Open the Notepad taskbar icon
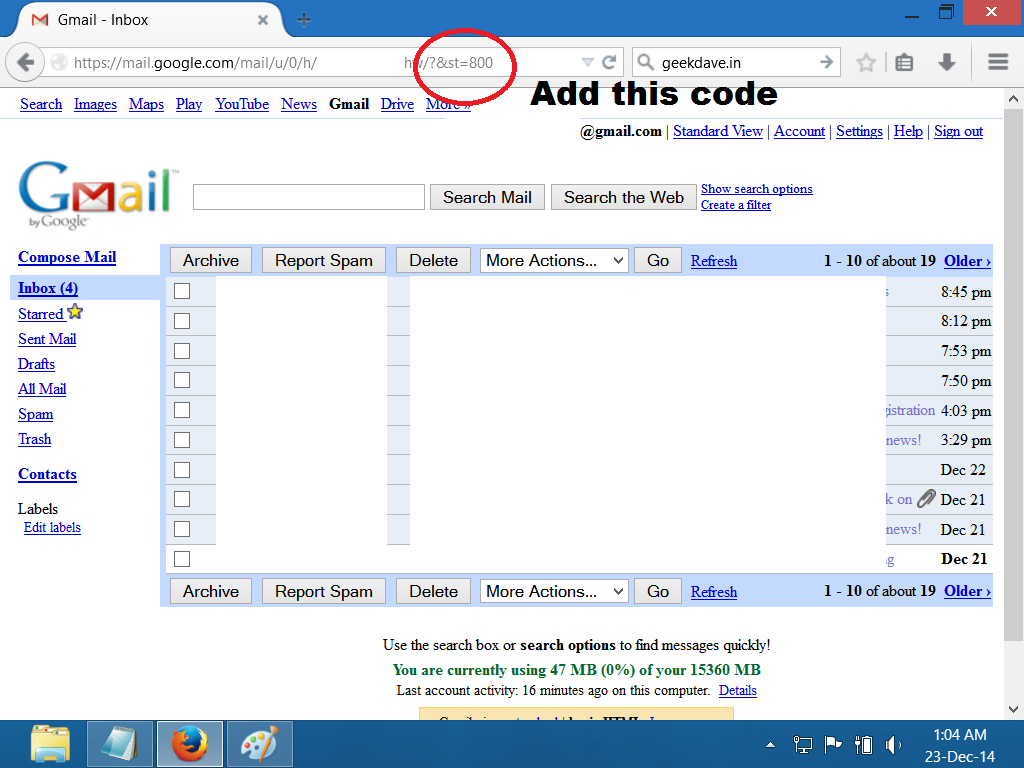Image resolution: width=1024 pixels, height=768 pixels. point(120,744)
